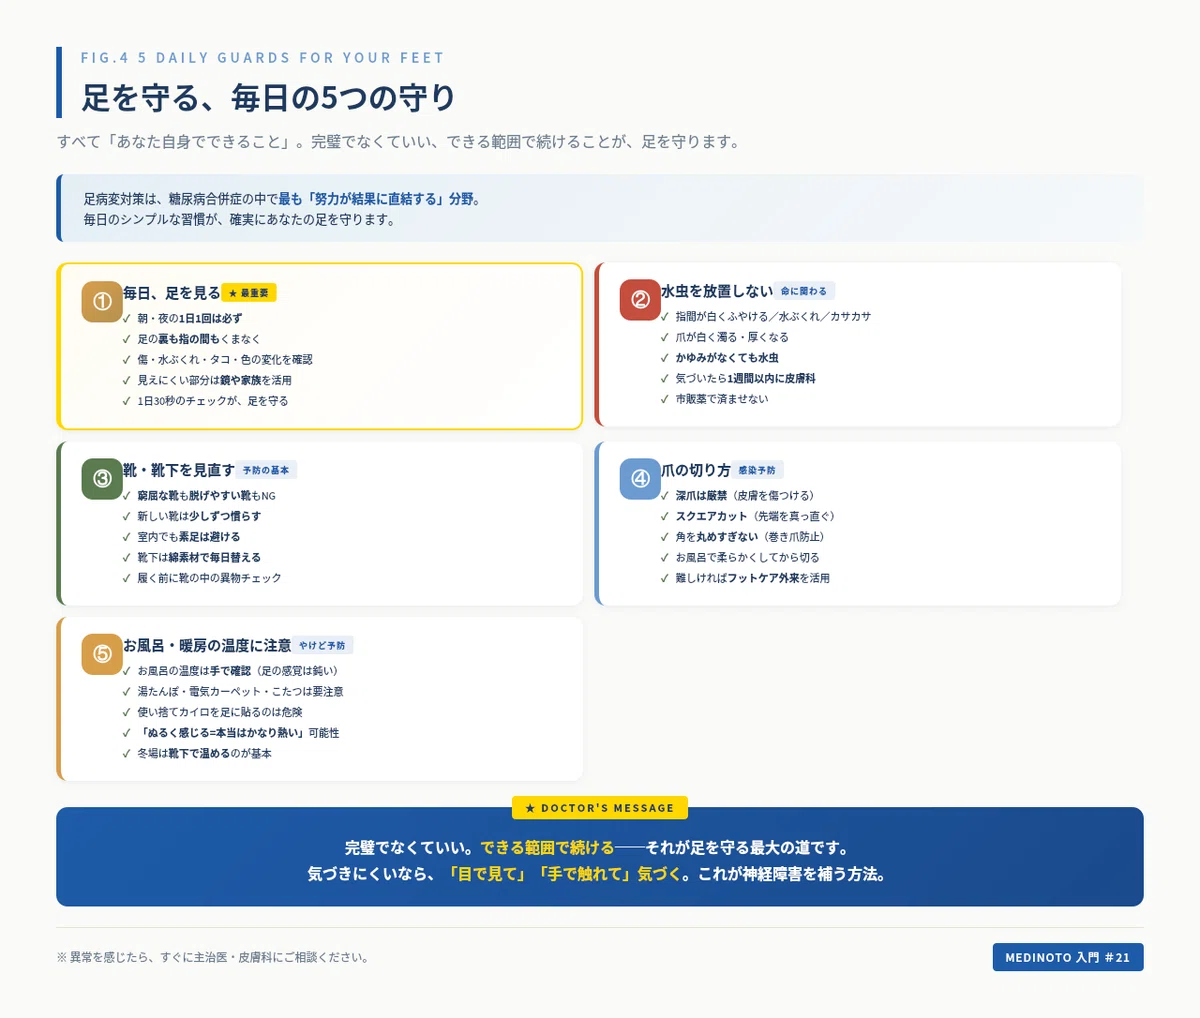Click the gold number ① icon

tap(102, 302)
